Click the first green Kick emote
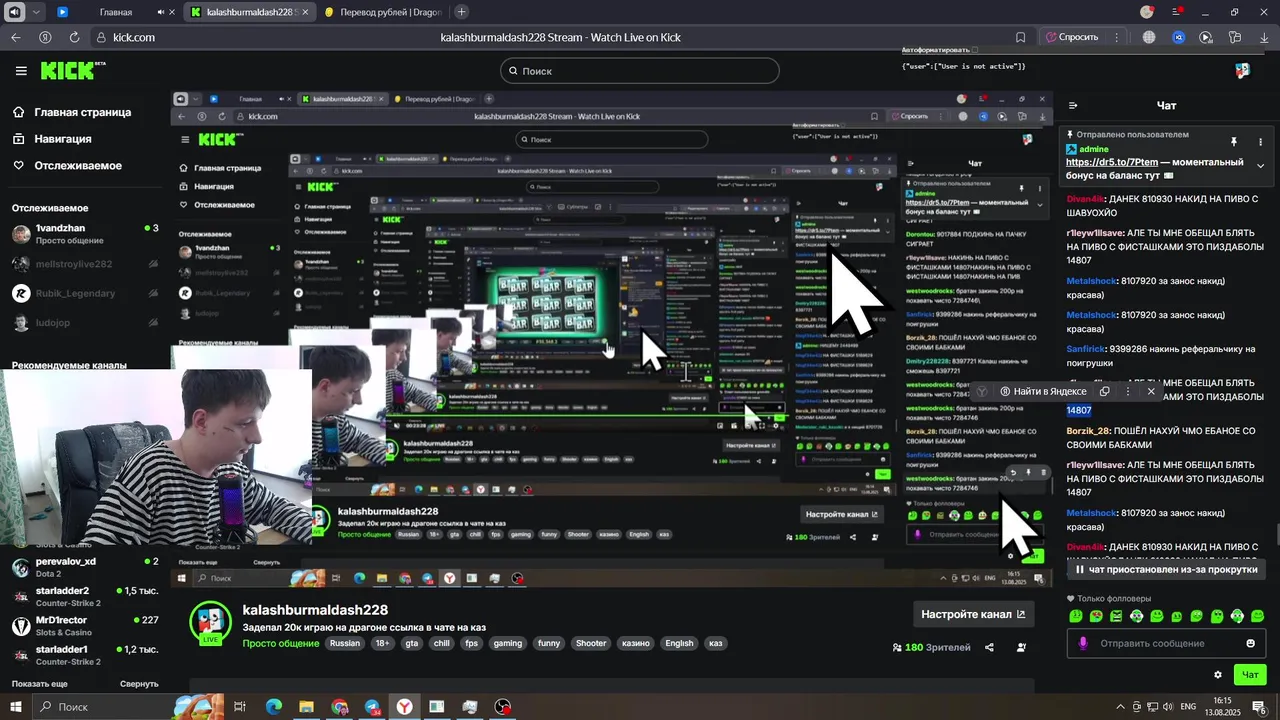 click(x=1076, y=616)
